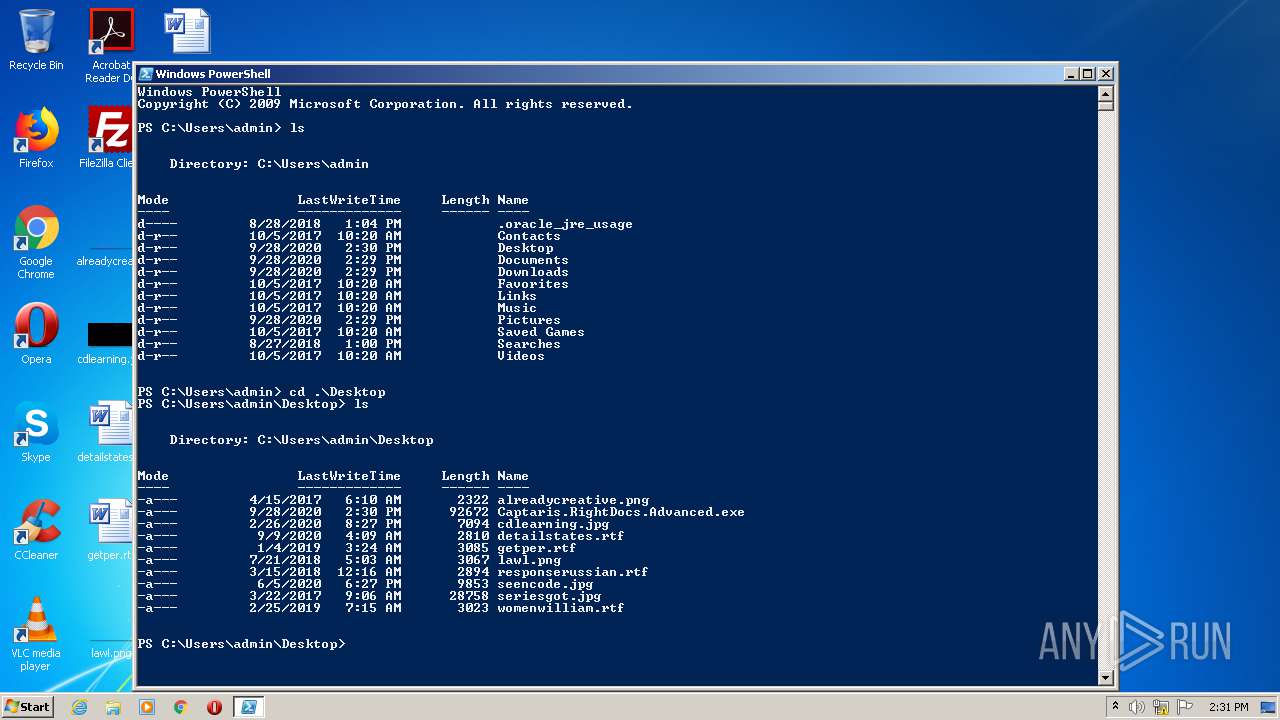This screenshot has width=1280, height=720.
Task: Click the last empty PowerShell prompt line
Action: 241,644
